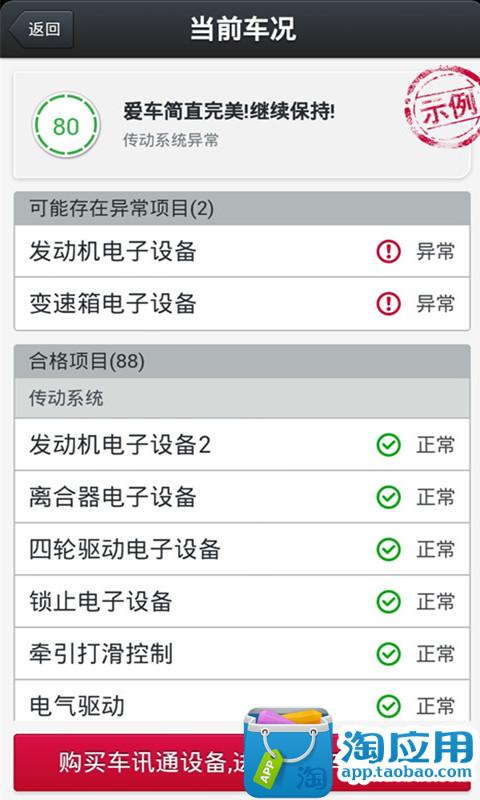Click green check icon for 离合器电子设备
Viewport: 480px width, 800px height.
tap(388, 497)
